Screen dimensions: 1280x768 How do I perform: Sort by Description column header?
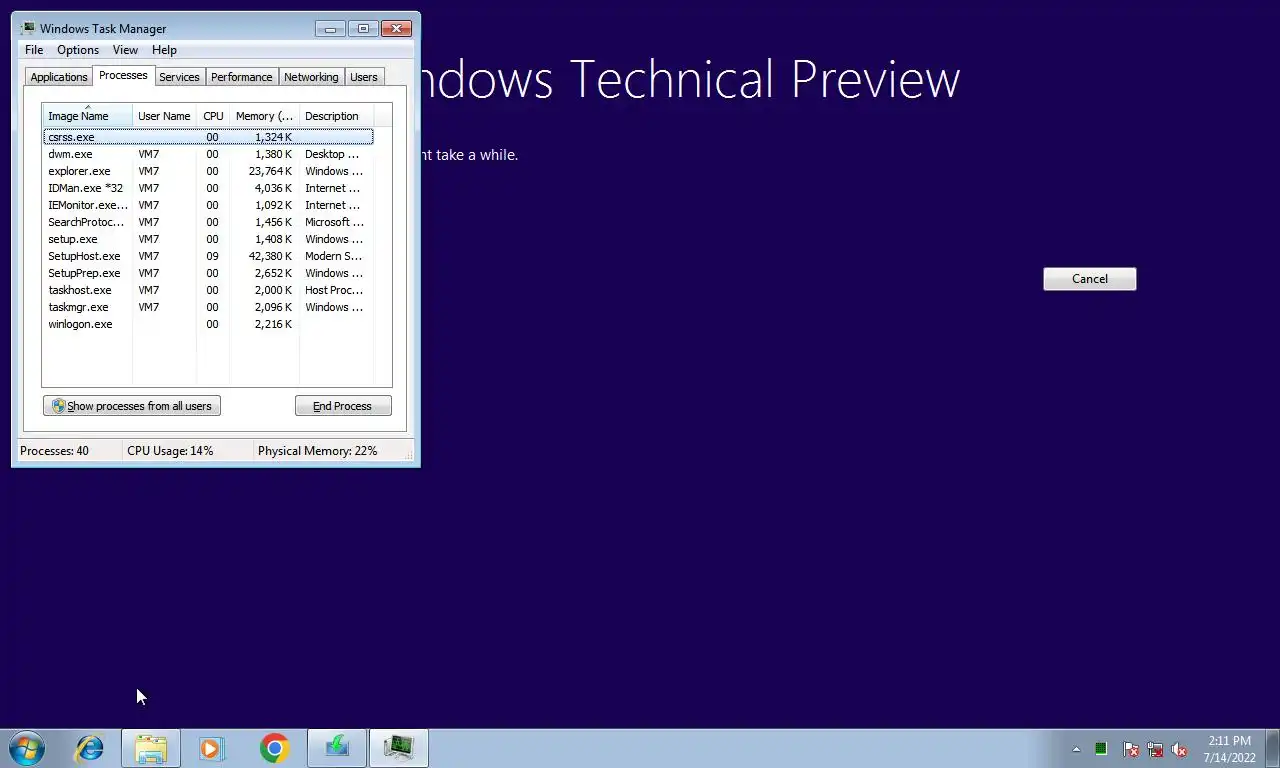tap(336, 116)
